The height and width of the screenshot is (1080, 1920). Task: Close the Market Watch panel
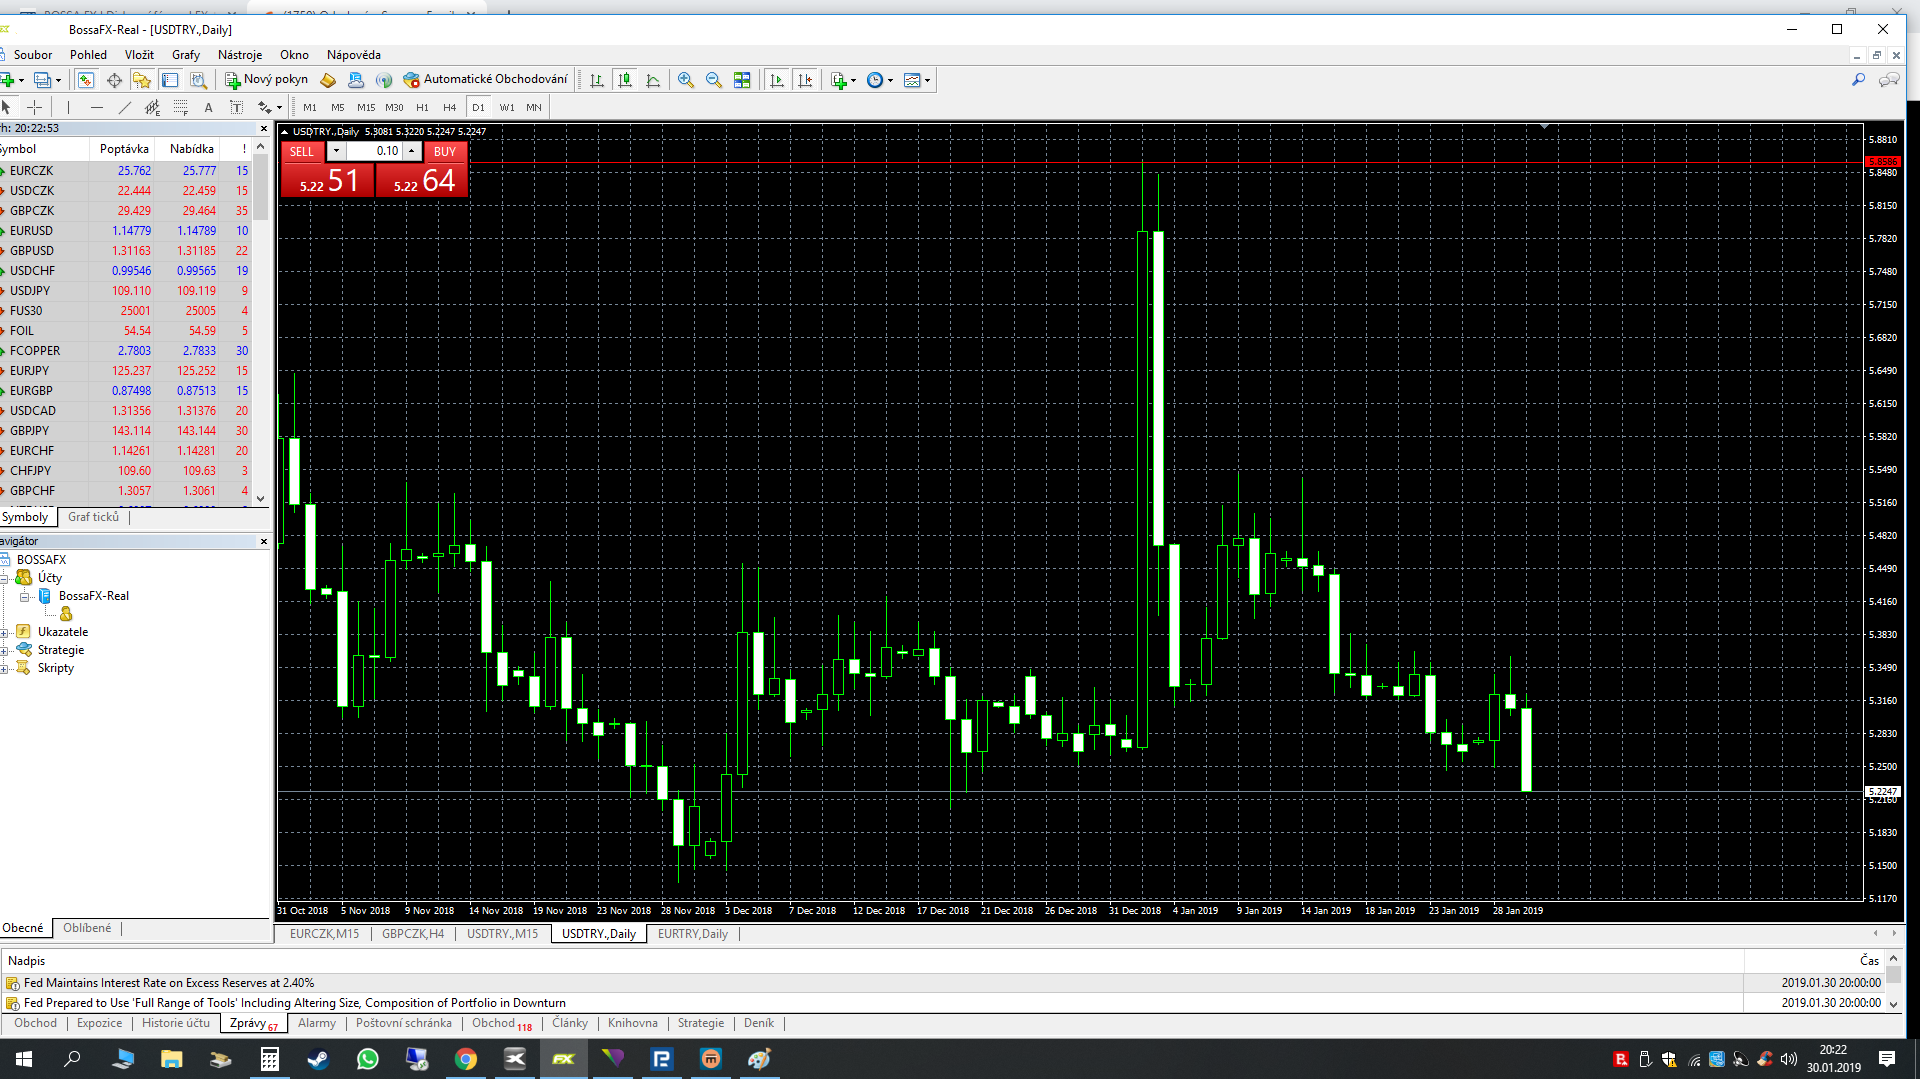[x=264, y=128]
